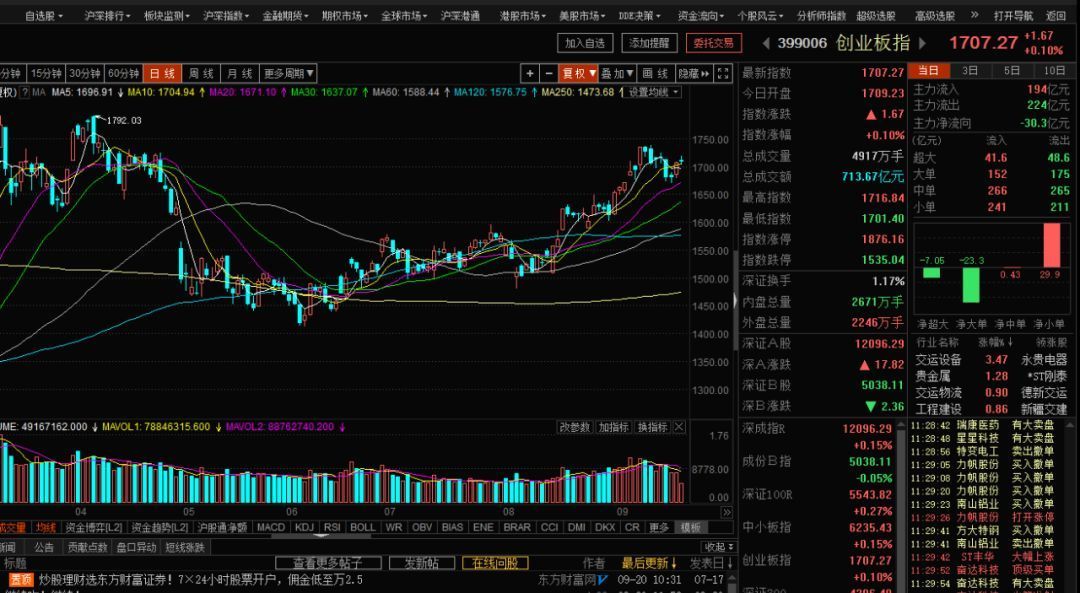
Task: Expand more top menu items with » icon
Action: (x=977, y=16)
